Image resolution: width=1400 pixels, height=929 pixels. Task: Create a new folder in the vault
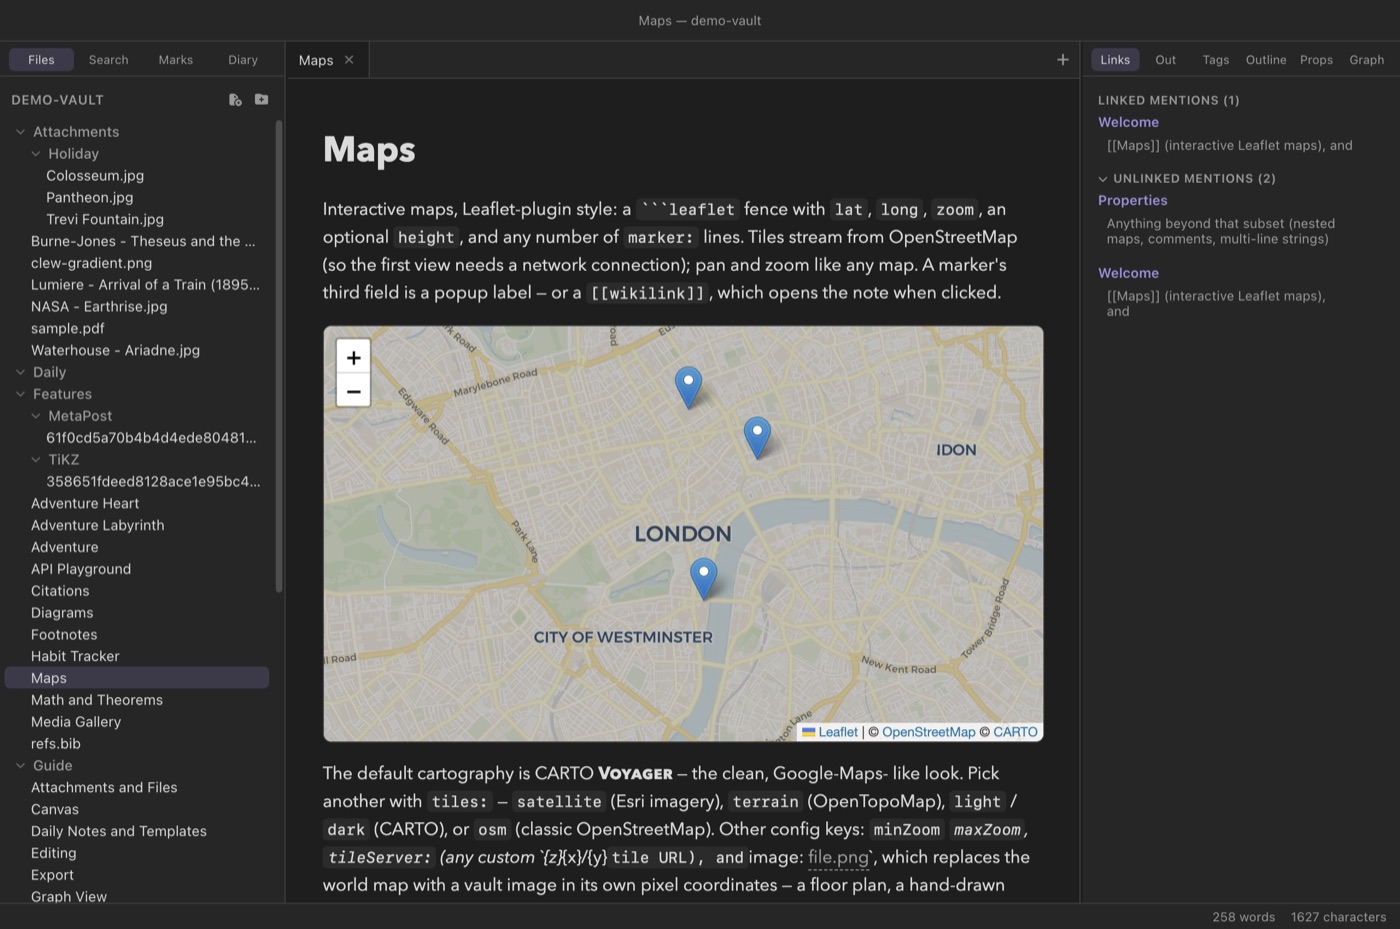(x=261, y=100)
